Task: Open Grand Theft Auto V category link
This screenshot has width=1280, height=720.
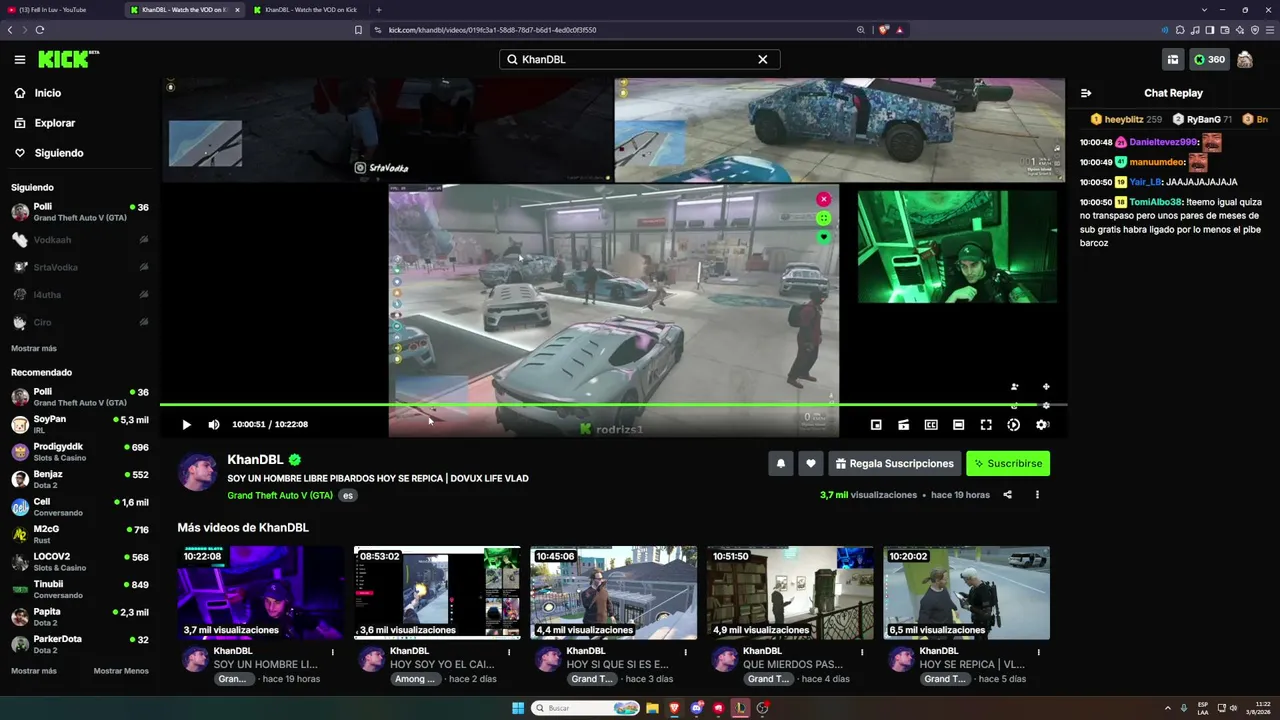Action: (x=280, y=496)
